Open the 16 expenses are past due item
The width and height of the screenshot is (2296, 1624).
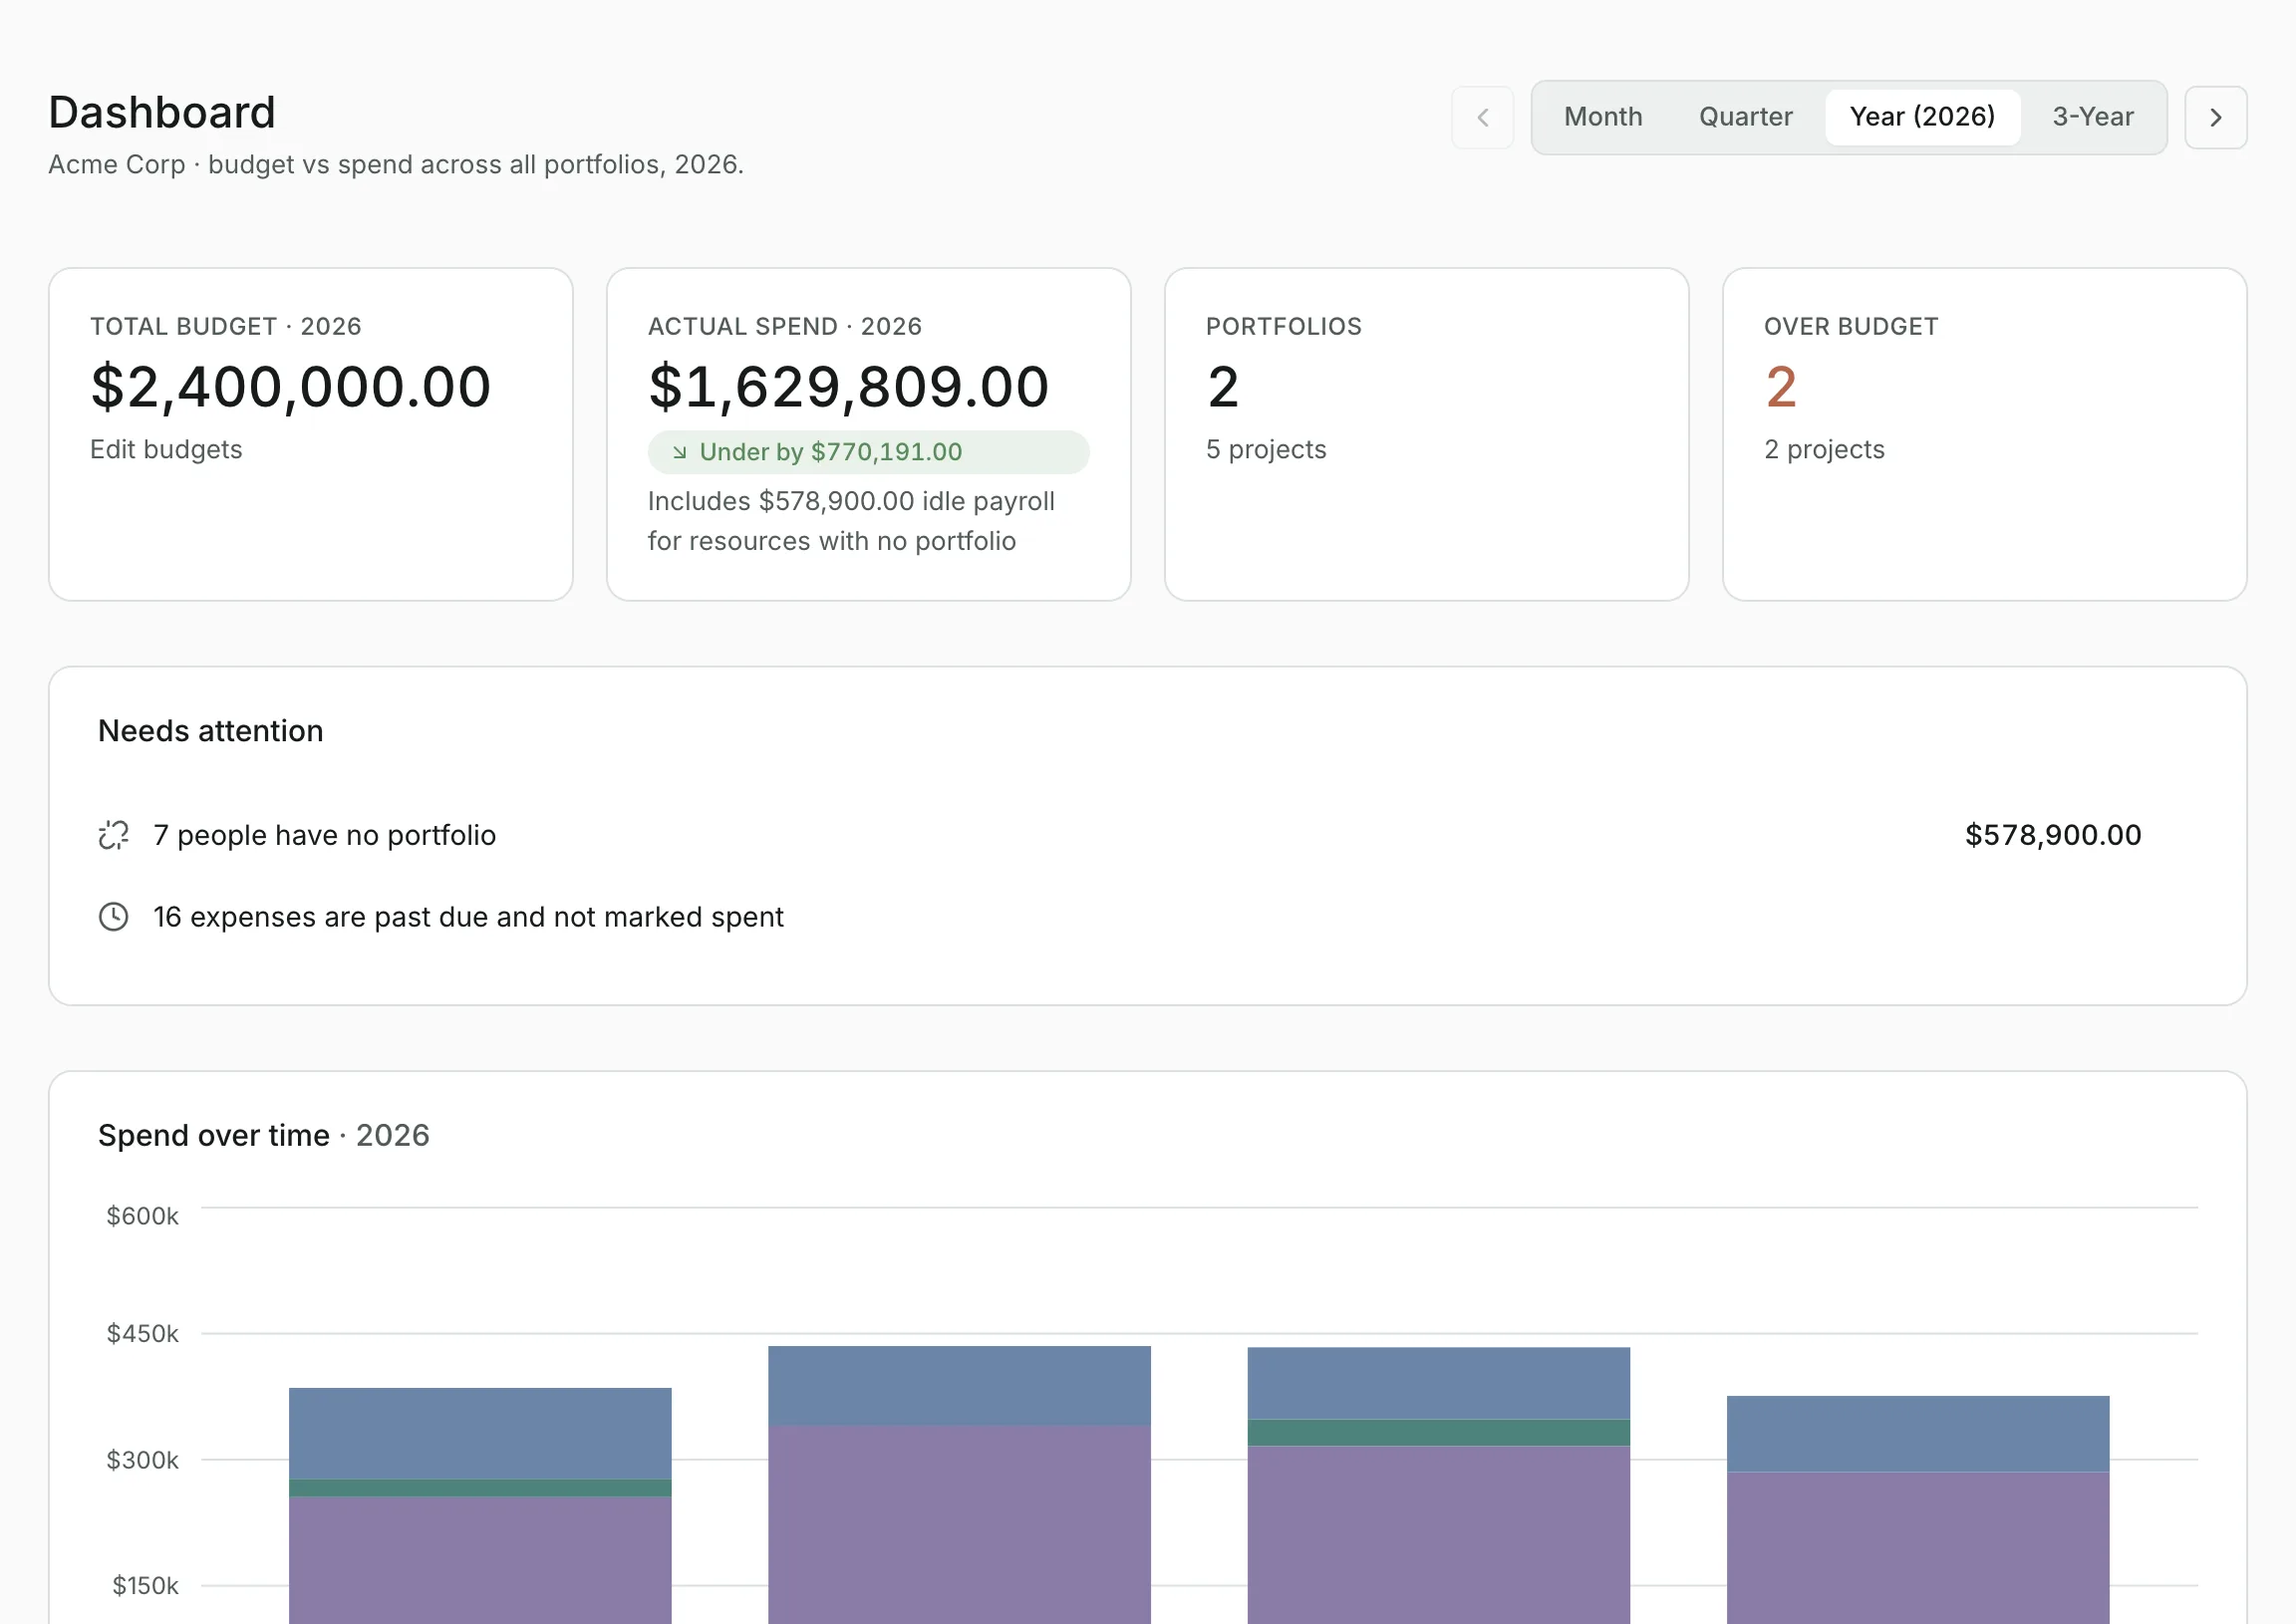tap(1147, 917)
